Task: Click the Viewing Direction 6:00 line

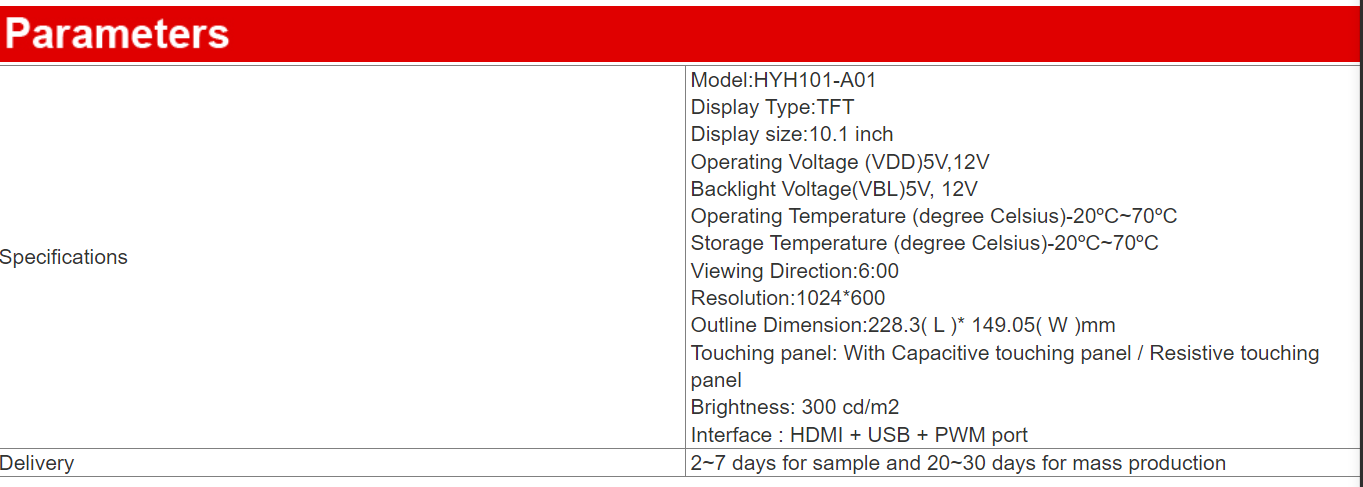Action: point(794,271)
